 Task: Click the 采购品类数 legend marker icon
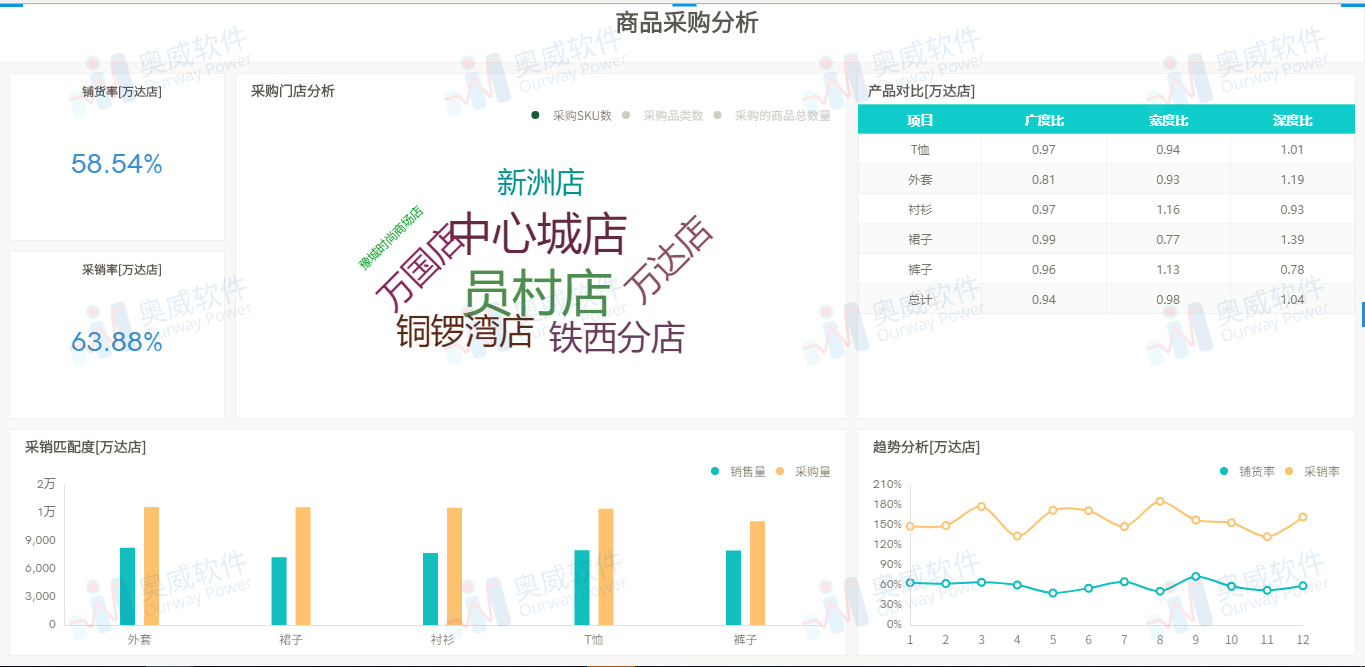tap(627, 115)
